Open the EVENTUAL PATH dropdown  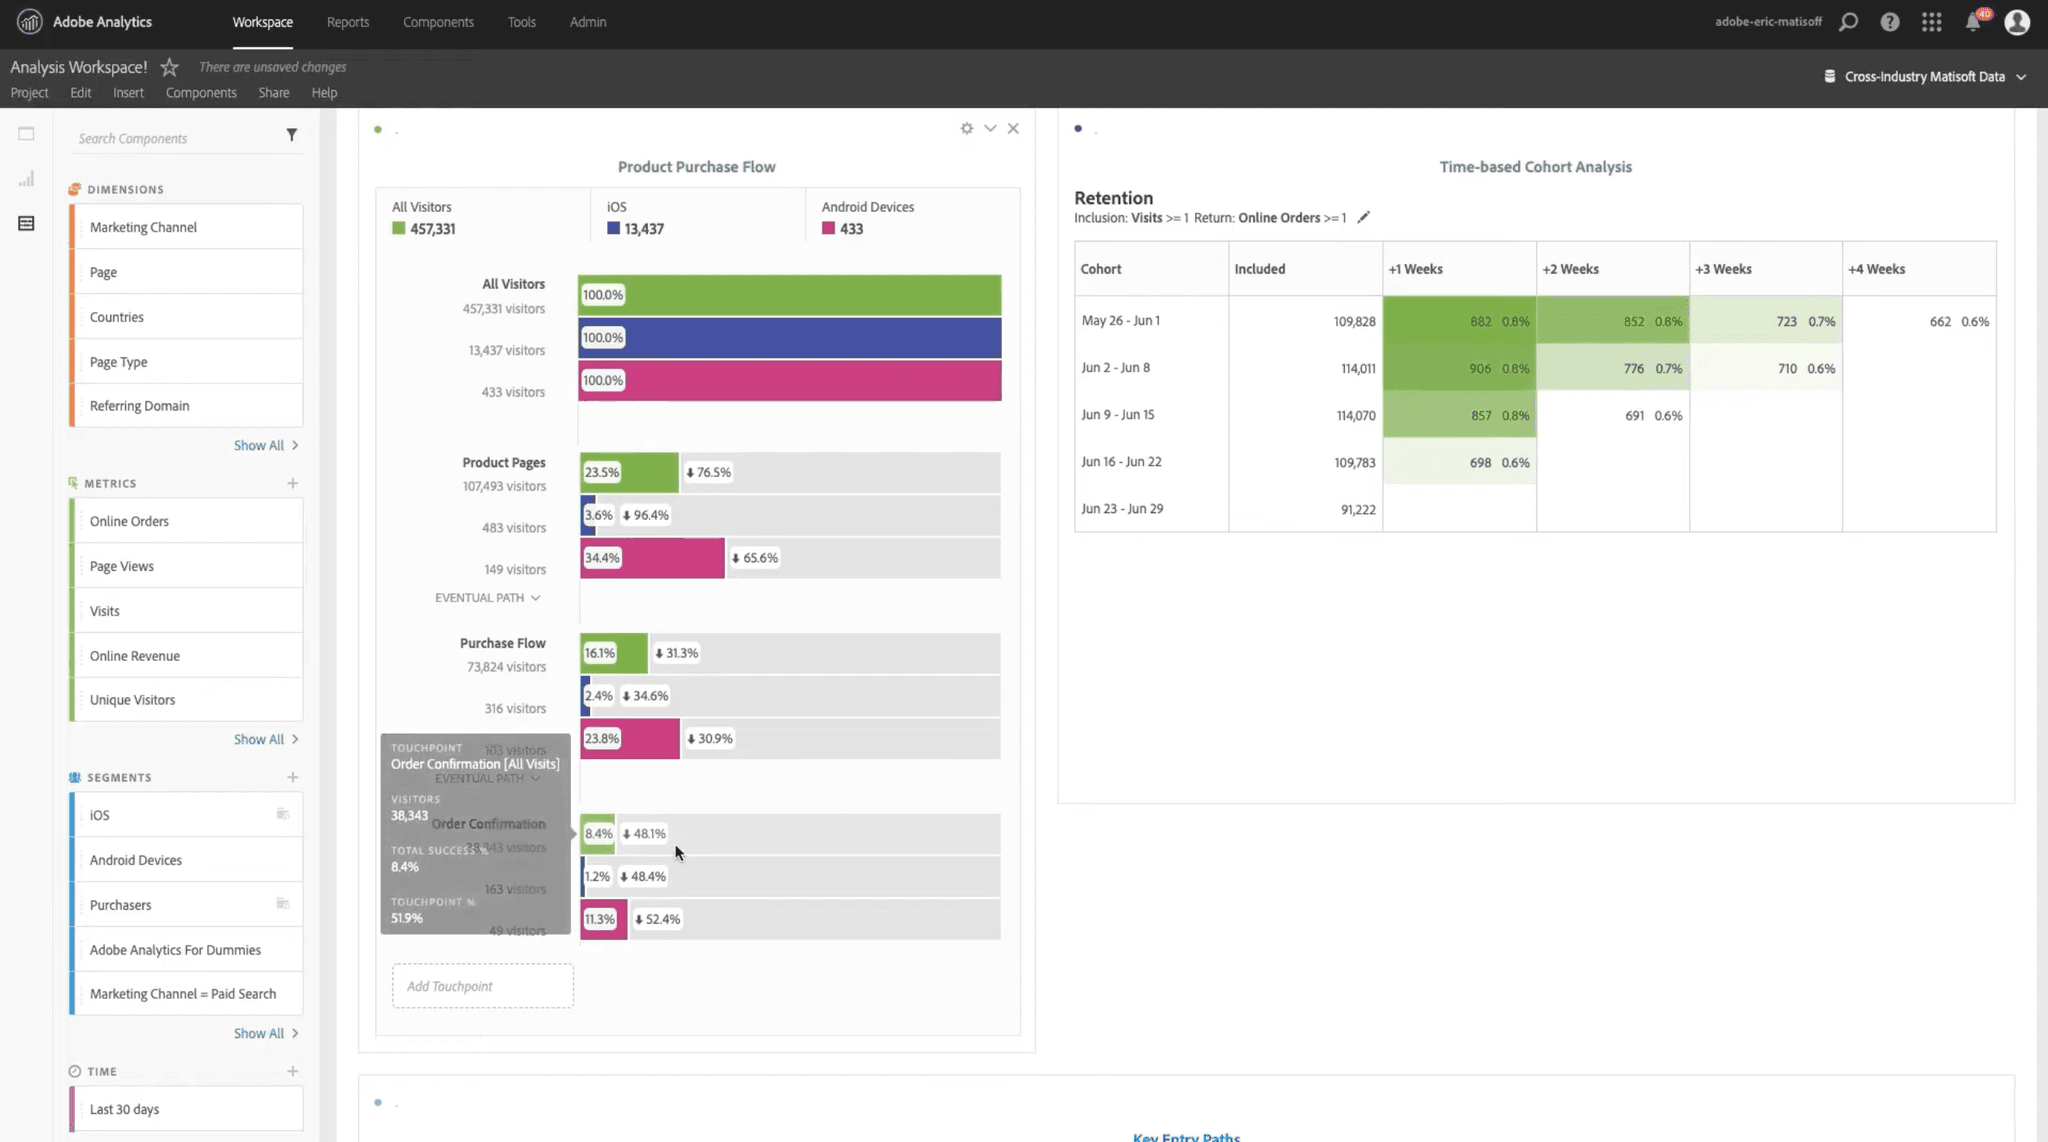point(488,597)
